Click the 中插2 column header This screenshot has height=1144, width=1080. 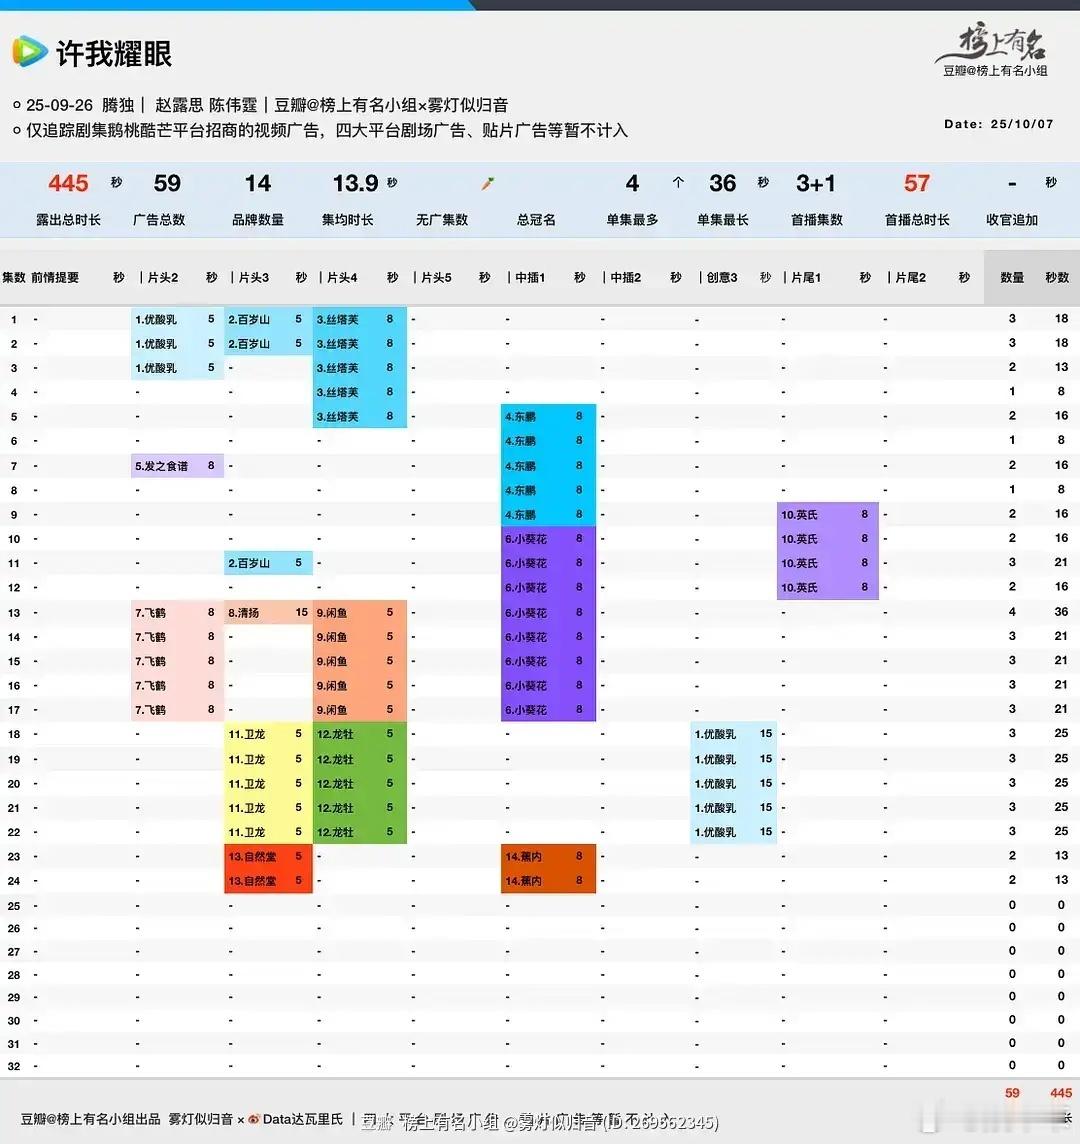pyautogui.click(x=625, y=278)
